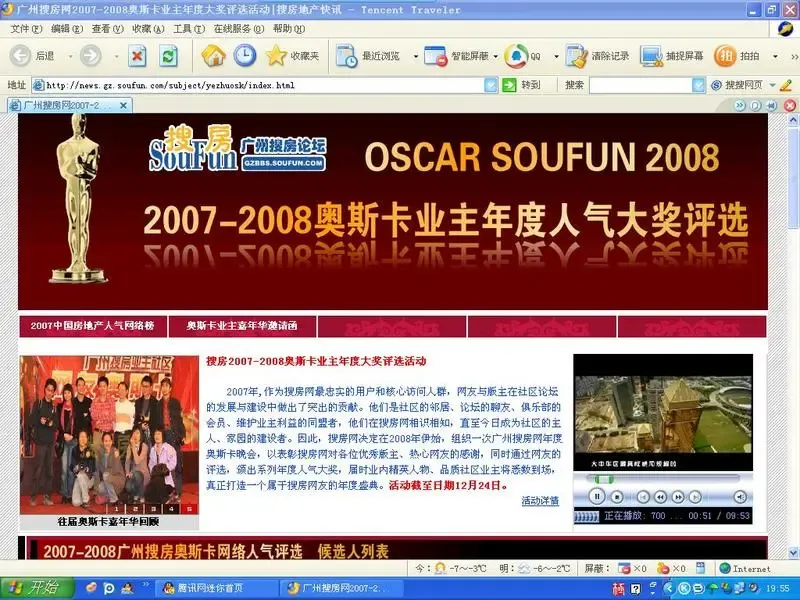Click 智能屏蔽 smart block button
The height and width of the screenshot is (600, 800).
(x=457, y=56)
